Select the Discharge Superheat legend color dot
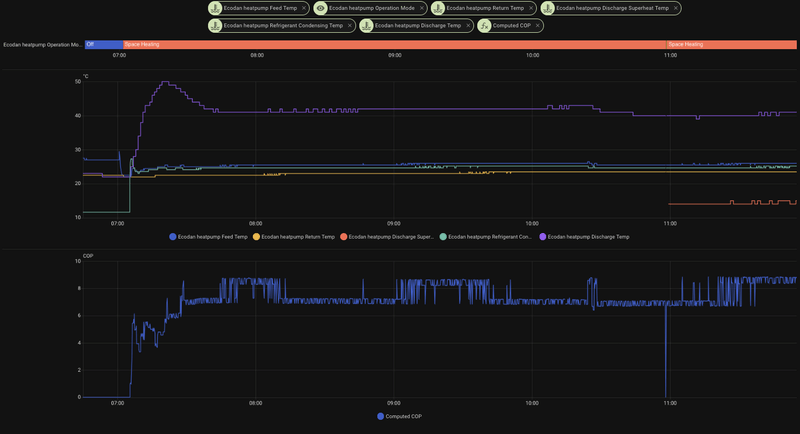This screenshot has height=434, width=800. coord(343,237)
